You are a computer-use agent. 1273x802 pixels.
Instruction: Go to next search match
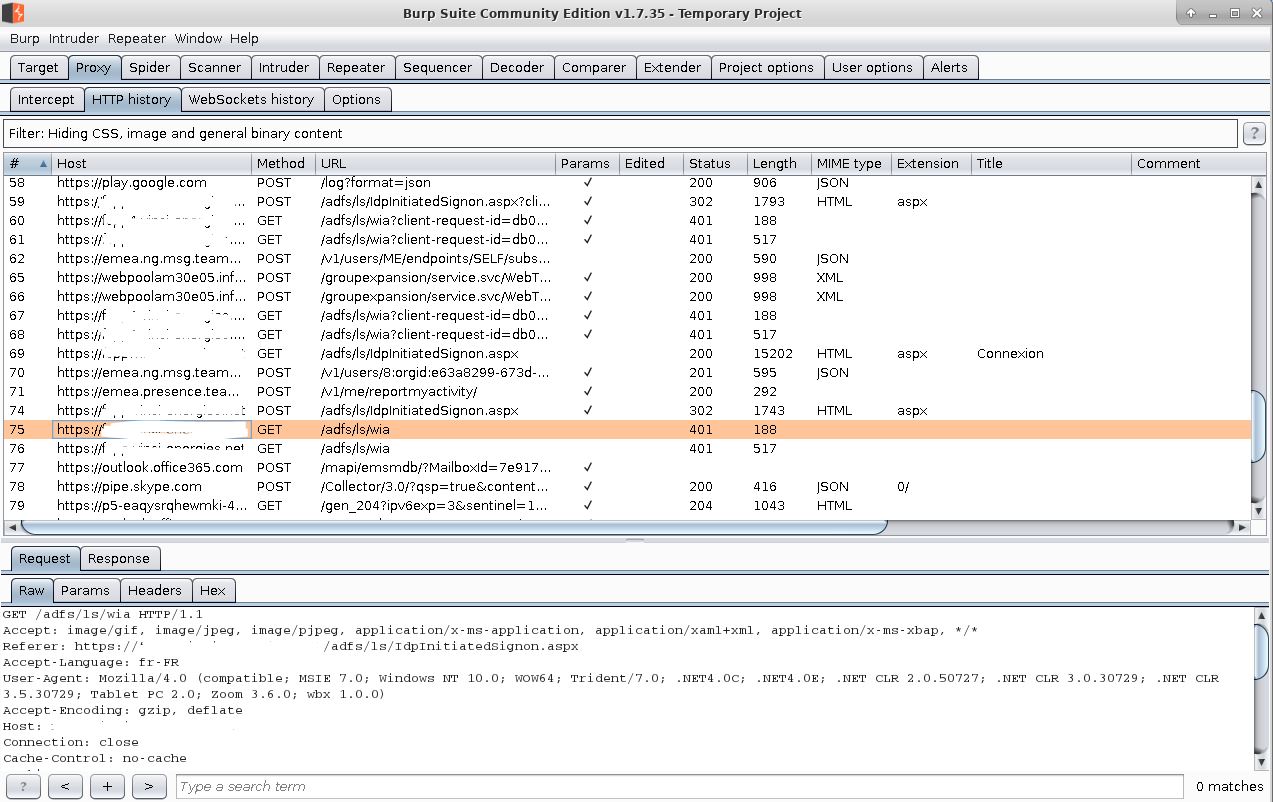[x=149, y=787]
